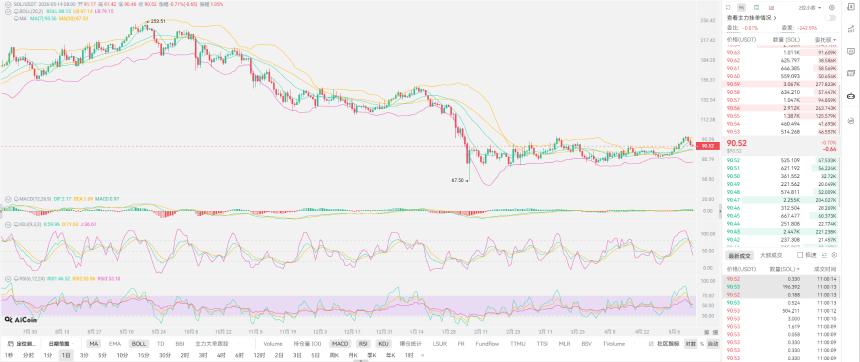Toggle the BOLL indicator button

pyautogui.click(x=139, y=344)
